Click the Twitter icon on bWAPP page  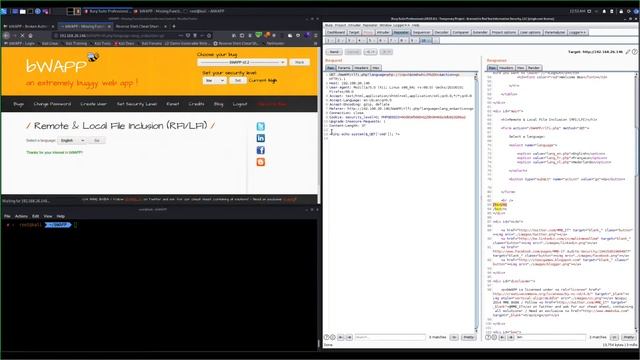point(260,126)
